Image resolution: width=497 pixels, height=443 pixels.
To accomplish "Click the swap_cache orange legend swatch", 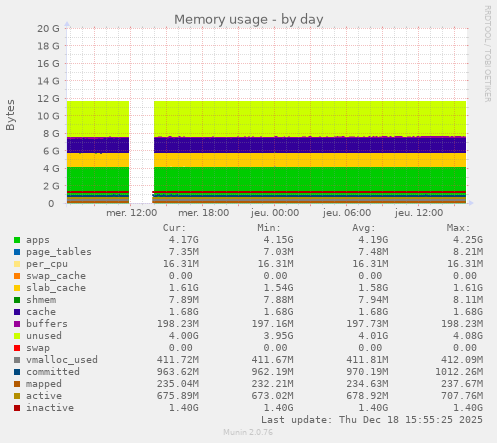I will coord(17,276).
